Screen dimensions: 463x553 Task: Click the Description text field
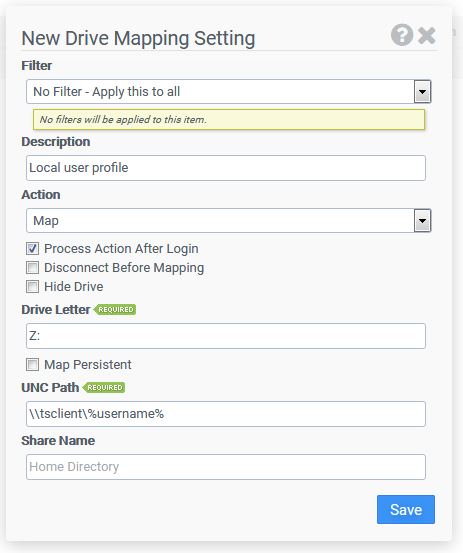click(x=226, y=168)
